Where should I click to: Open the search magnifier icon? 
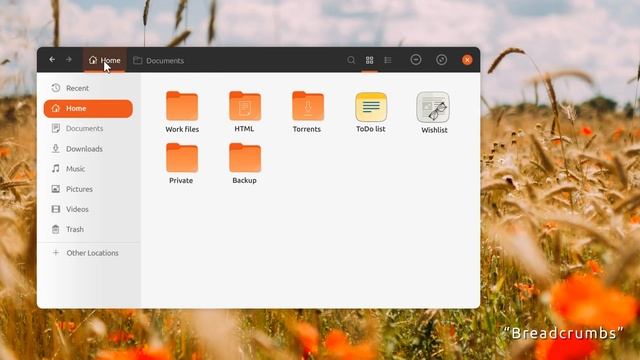(351, 60)
